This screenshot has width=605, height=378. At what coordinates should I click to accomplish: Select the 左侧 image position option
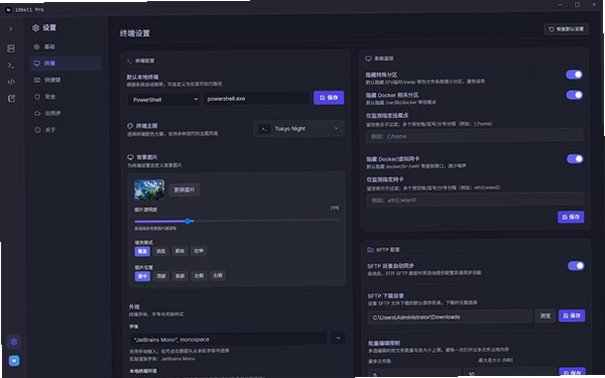tap(199, 276)
